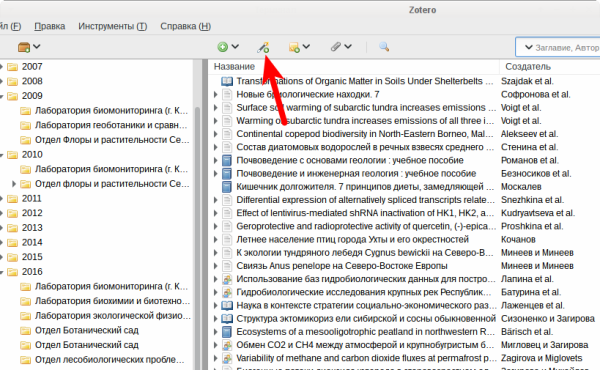Click icon of Variability of methane item

coord(227,358)
